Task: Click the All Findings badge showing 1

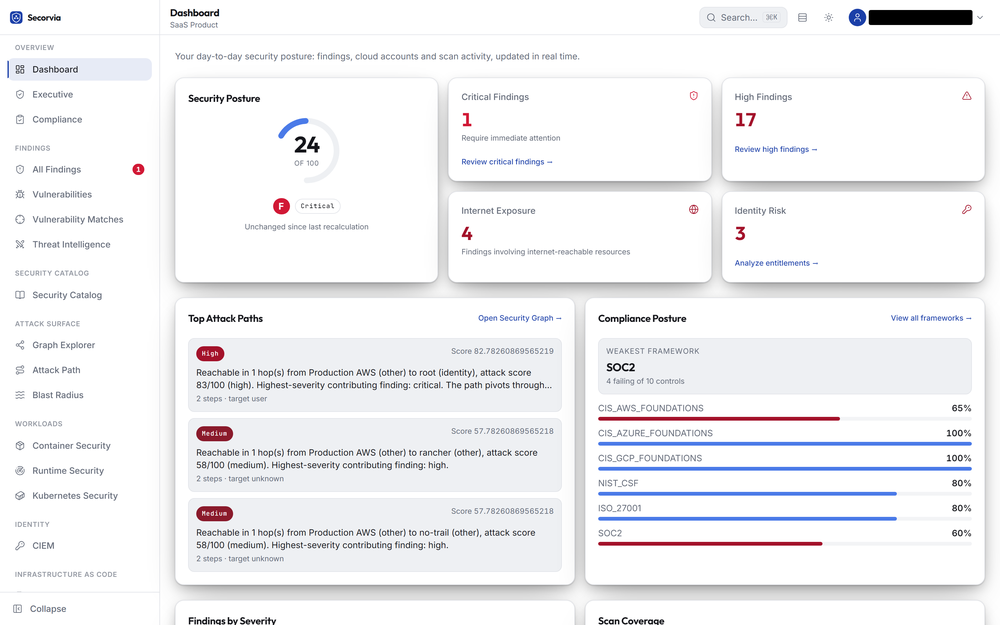Action: click(x=138, y=170)
